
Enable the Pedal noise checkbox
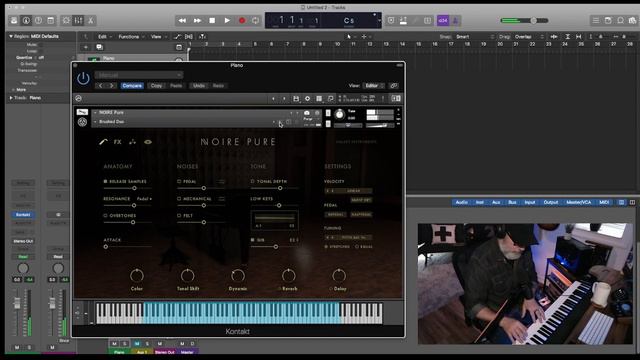click(179, 181)
